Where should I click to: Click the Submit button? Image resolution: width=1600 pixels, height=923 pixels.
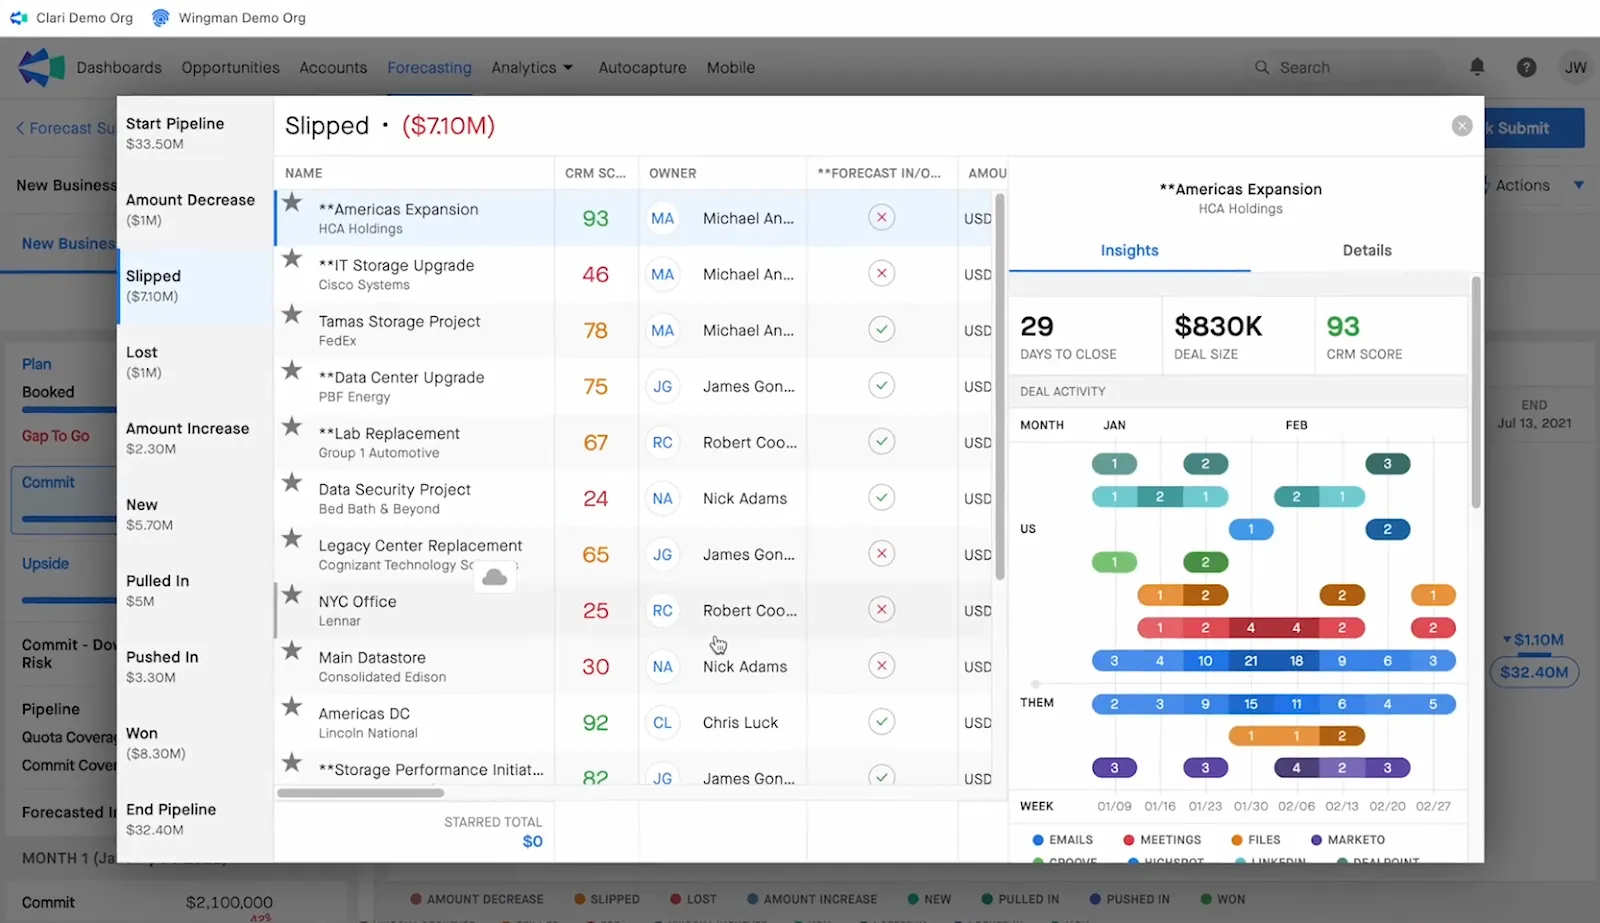(x=1534, y=128)
